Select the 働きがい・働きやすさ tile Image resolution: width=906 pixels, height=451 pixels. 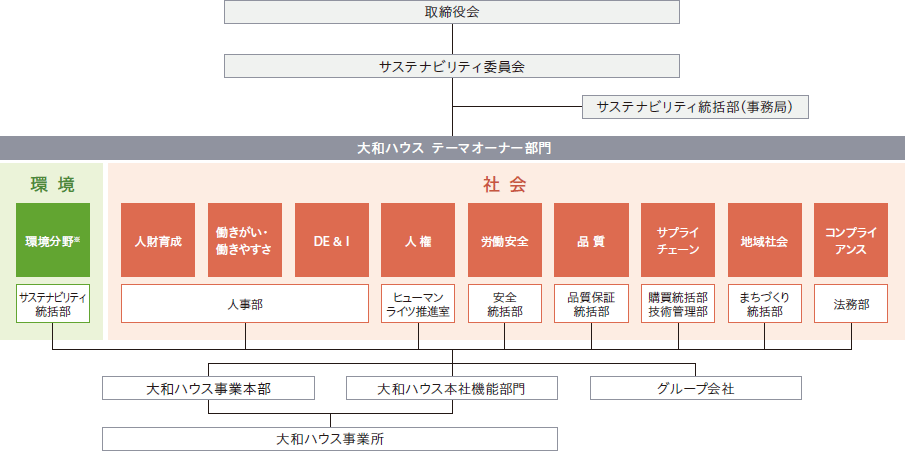244,240
